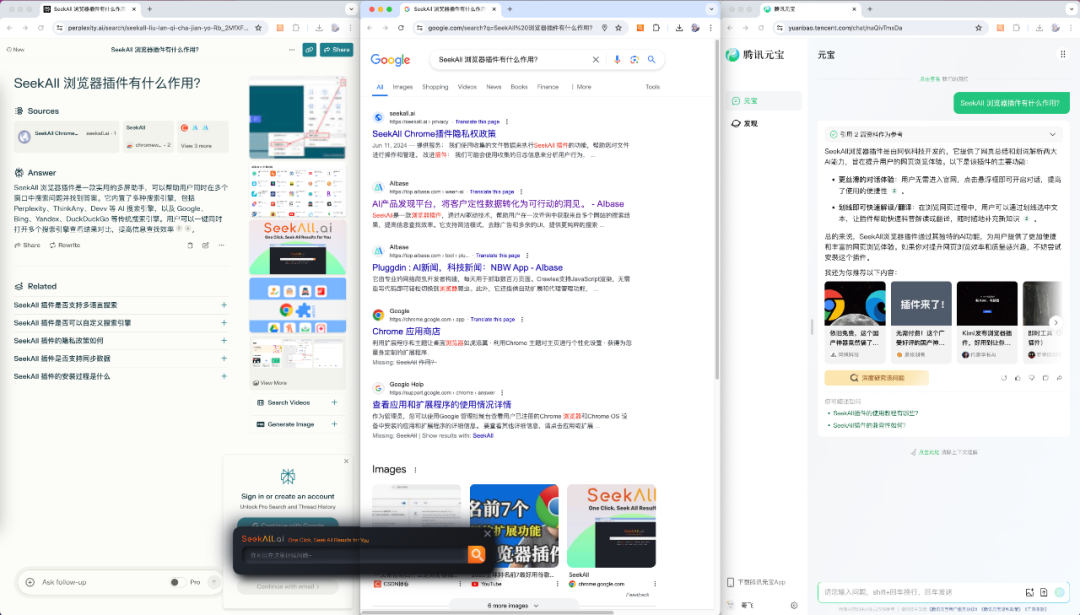
Task: Switch to the Videos tab in Google
Action: click(x=467, y=87)
